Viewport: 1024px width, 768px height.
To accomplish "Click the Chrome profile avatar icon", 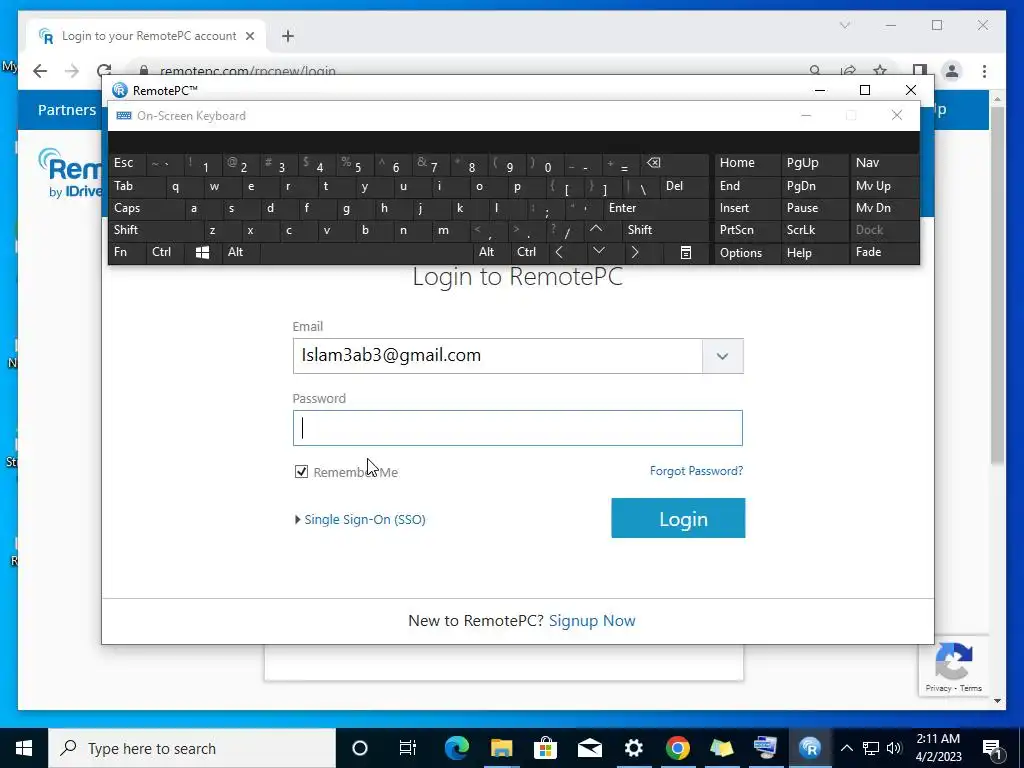I will coord(952,71).
